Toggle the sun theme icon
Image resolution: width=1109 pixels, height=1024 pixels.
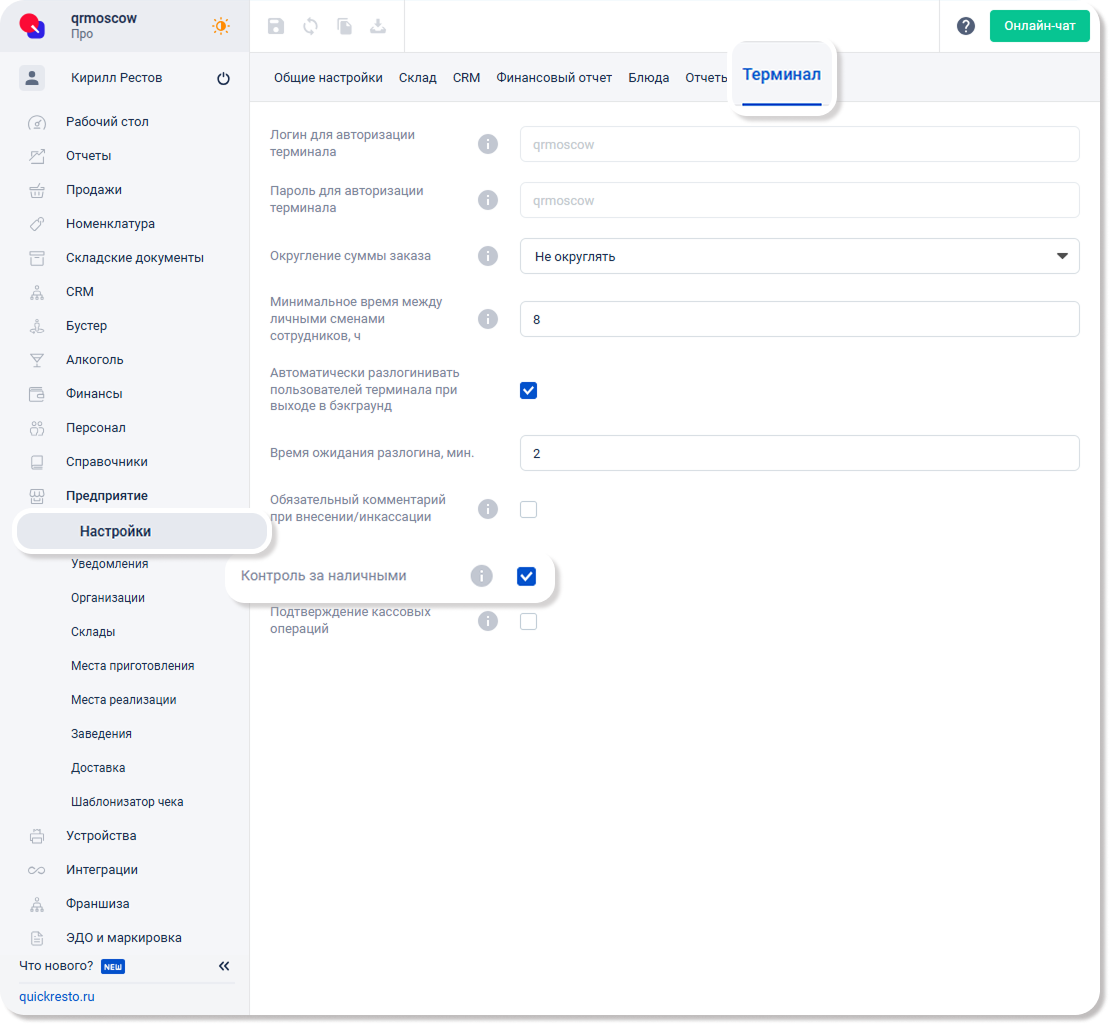pos(221,26)
